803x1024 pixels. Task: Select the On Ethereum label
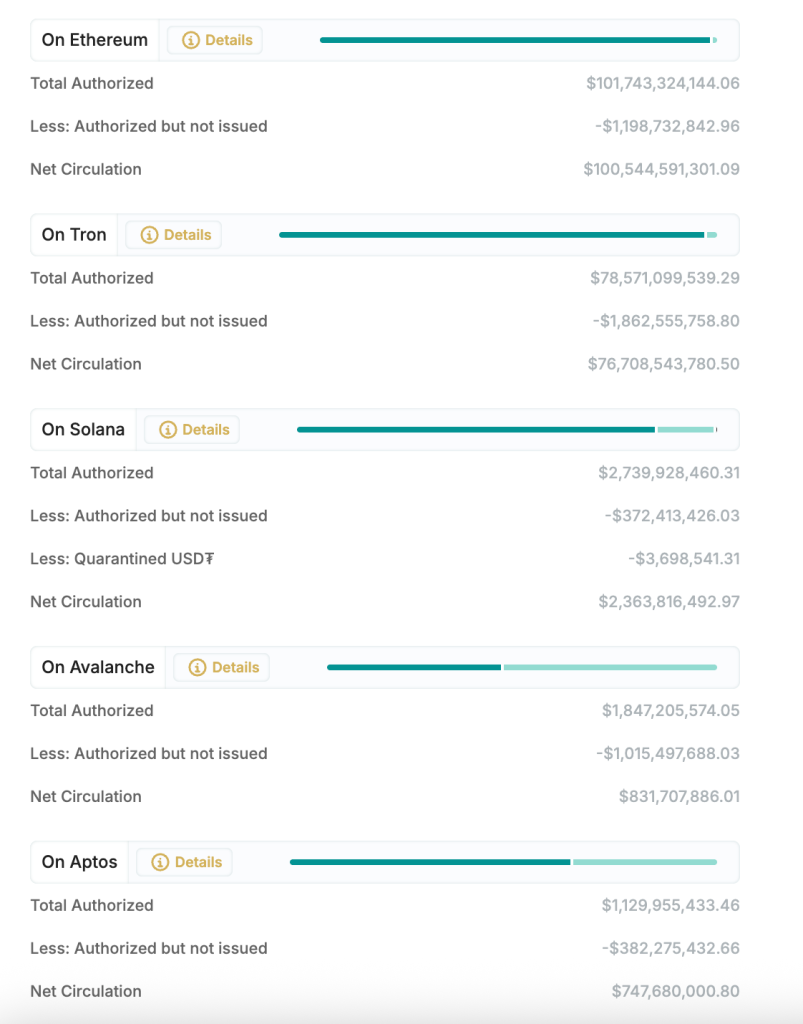click(95, 41)
